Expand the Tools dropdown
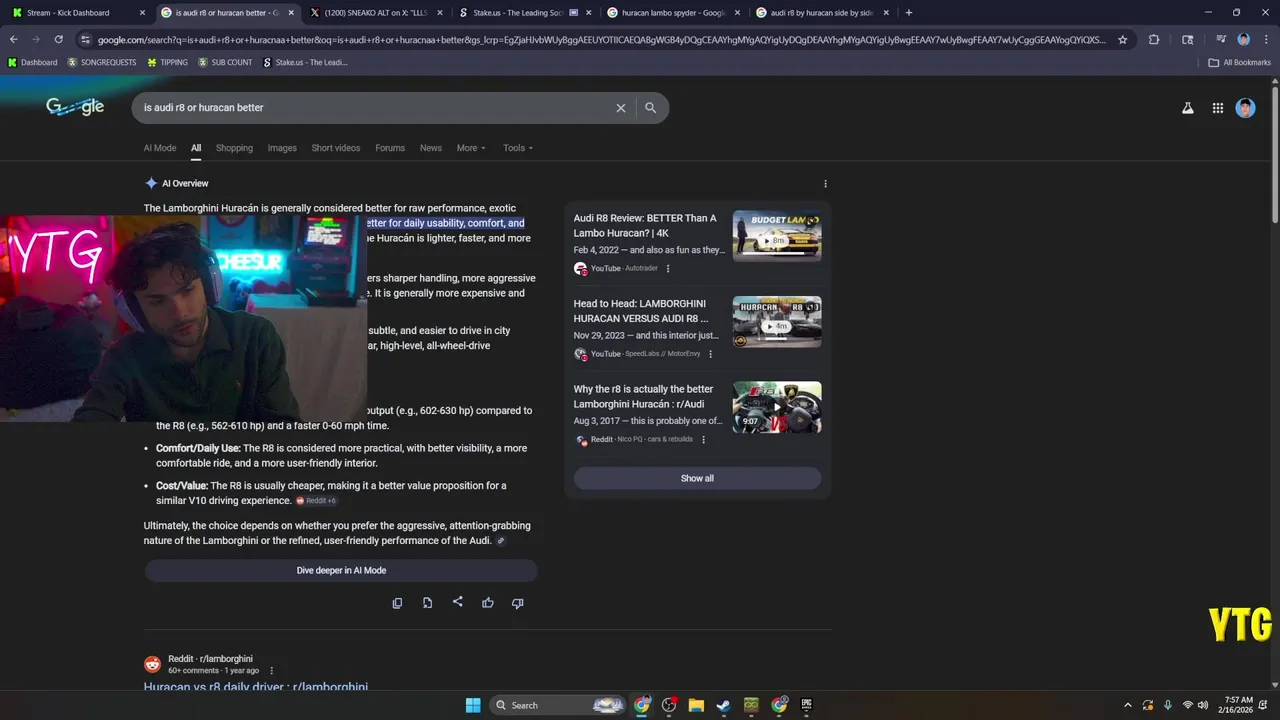This screenshot has height=720, width=1280. [518, 148]
